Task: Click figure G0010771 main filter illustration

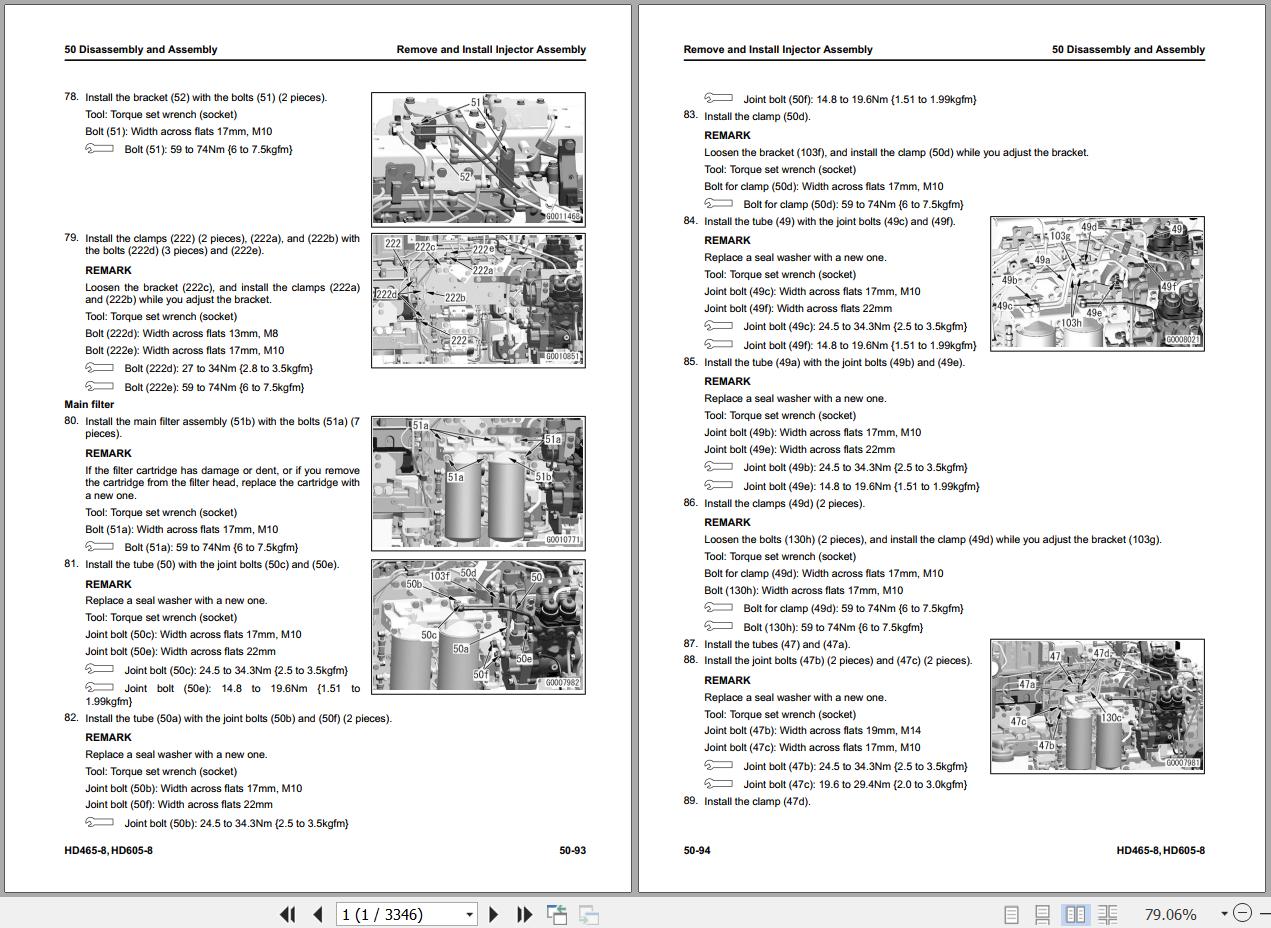Action: [478, 483]
